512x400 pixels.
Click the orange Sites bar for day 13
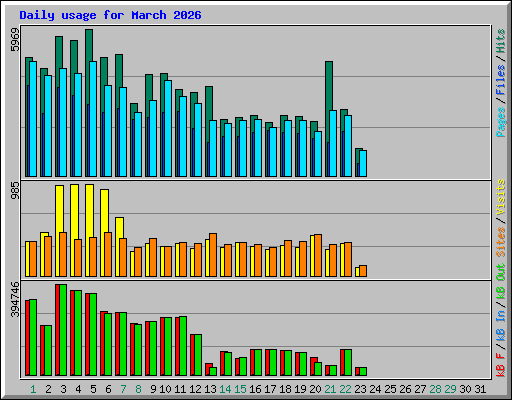coord(213,255)
